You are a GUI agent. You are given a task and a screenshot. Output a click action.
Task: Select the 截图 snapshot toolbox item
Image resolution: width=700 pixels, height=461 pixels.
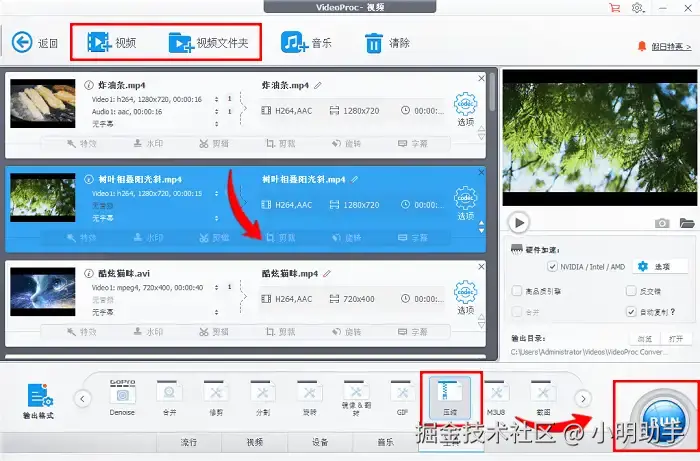(x=543, y=398)
